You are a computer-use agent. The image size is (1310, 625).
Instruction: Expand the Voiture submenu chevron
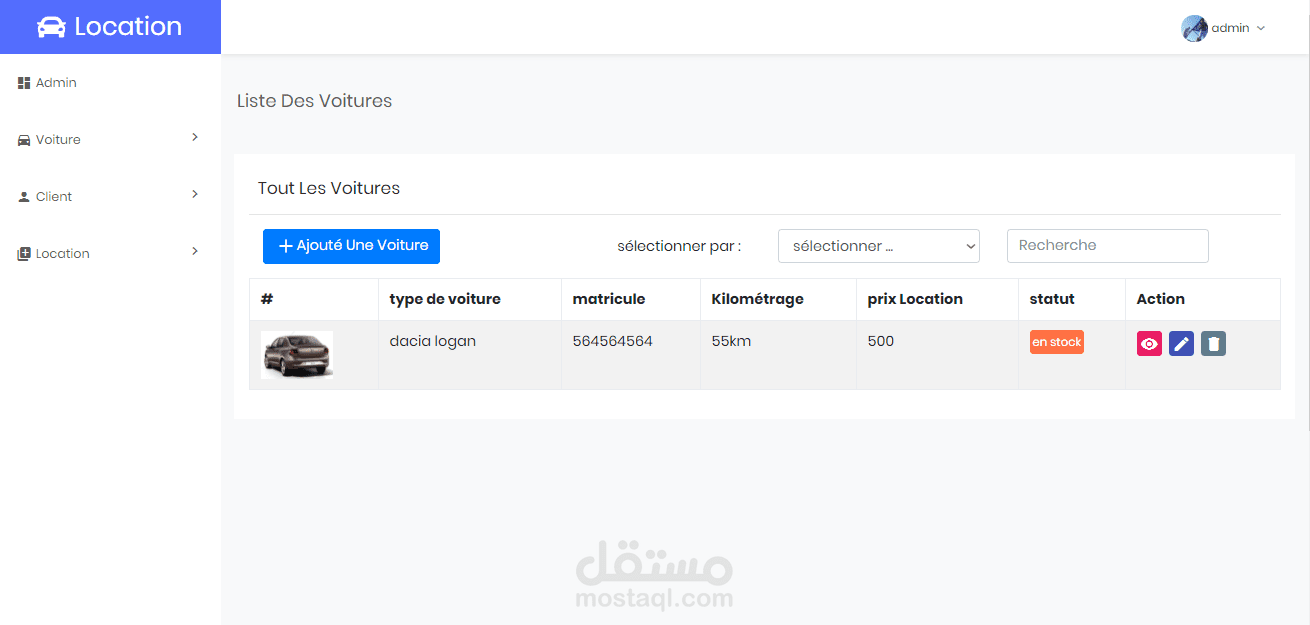tap(195, 137)
